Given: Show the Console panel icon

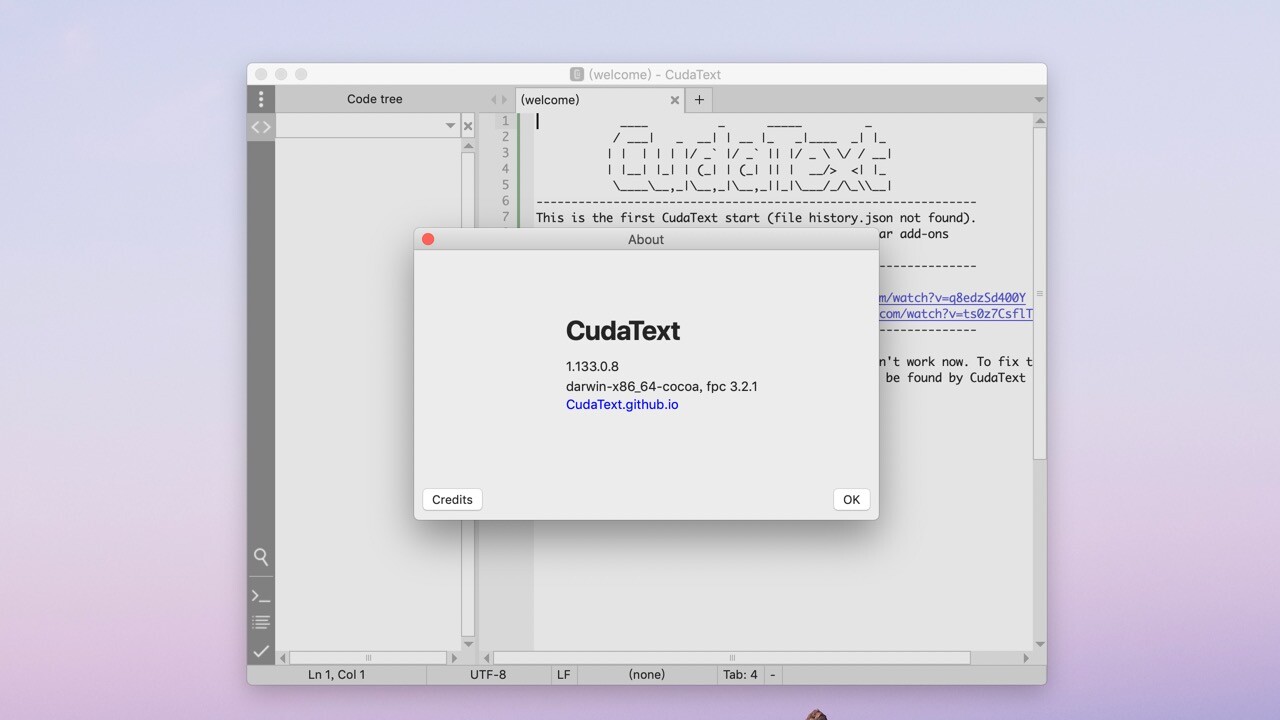Looking at the screenshot, I should point(261,596).
